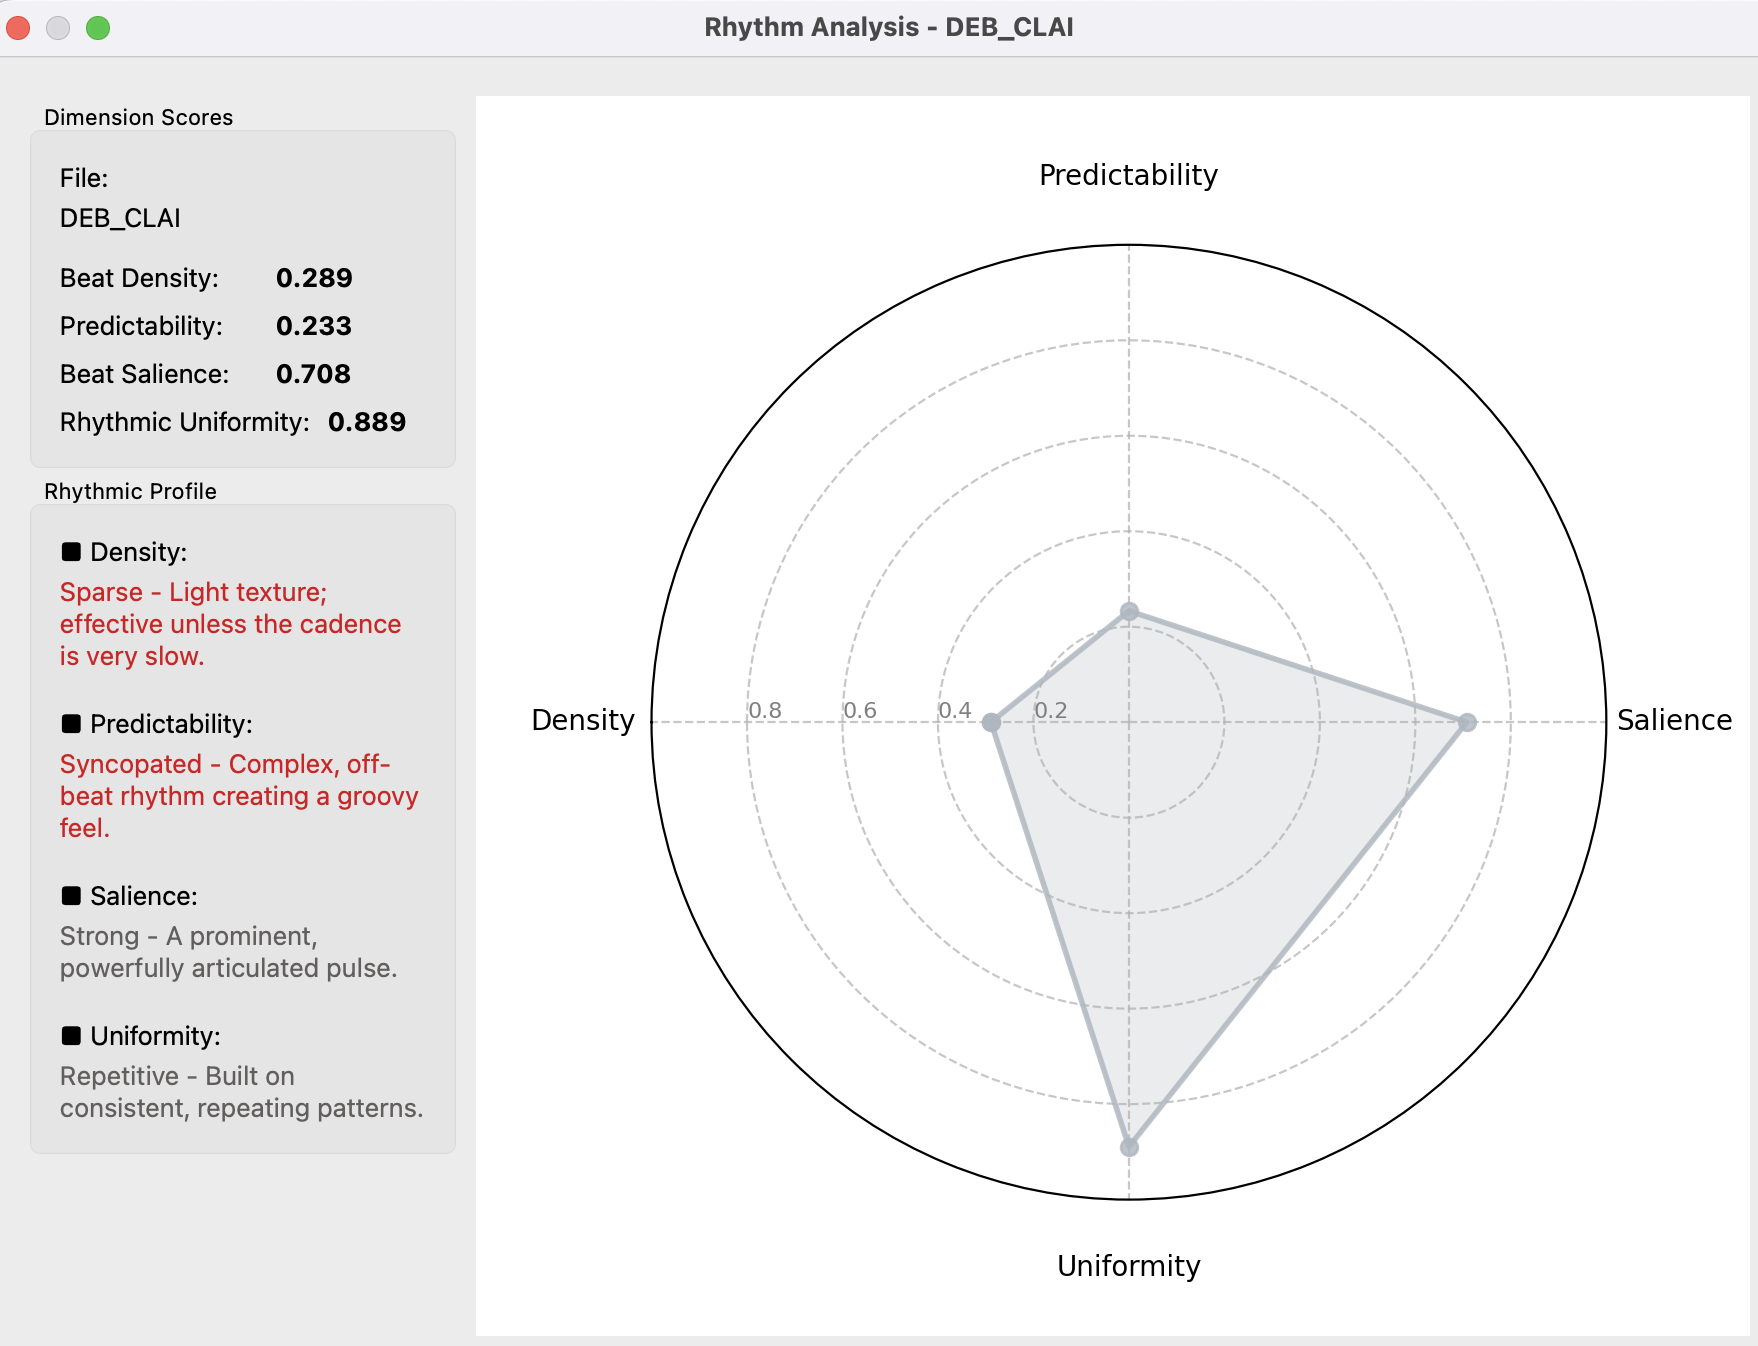Screen dimensions: 1758x1346
Task: Click the 0.708 Beat Salience score value
Action: (x=313, y=374)
